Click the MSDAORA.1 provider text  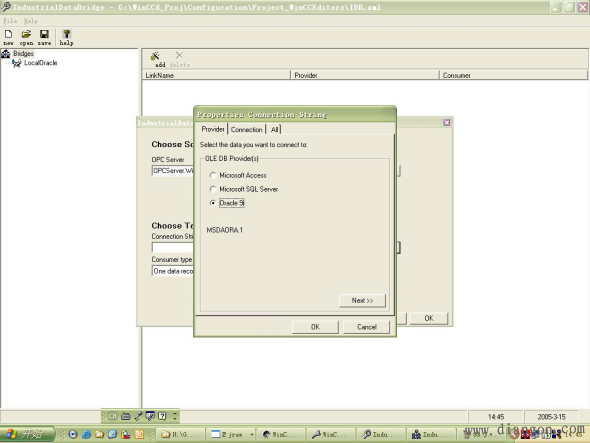tap(225, 230)
